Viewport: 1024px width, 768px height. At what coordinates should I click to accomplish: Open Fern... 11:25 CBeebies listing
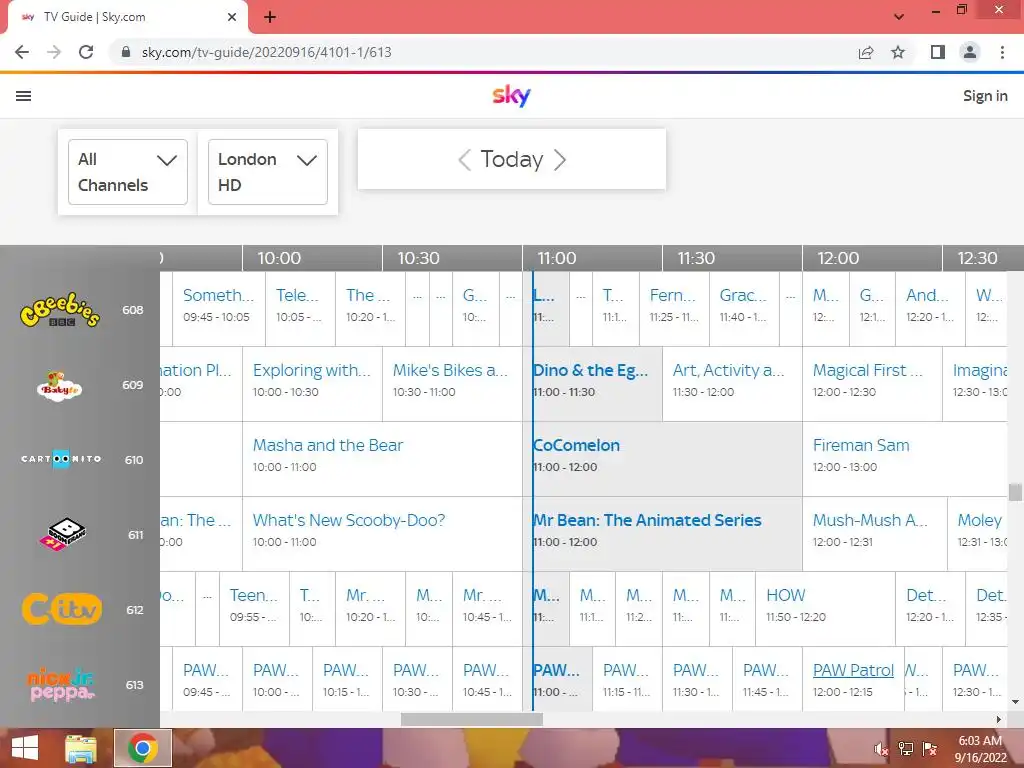pos(674,308)
